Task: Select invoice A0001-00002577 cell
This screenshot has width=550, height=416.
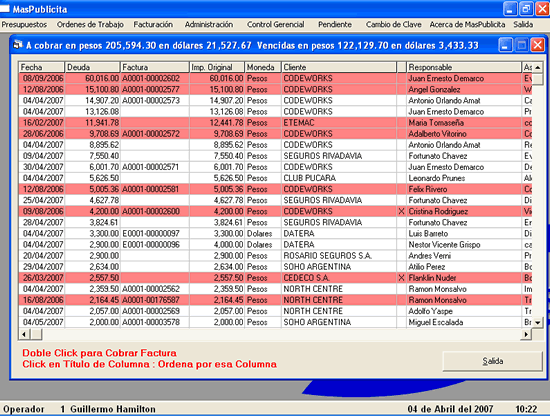Action: click(155, 89)
